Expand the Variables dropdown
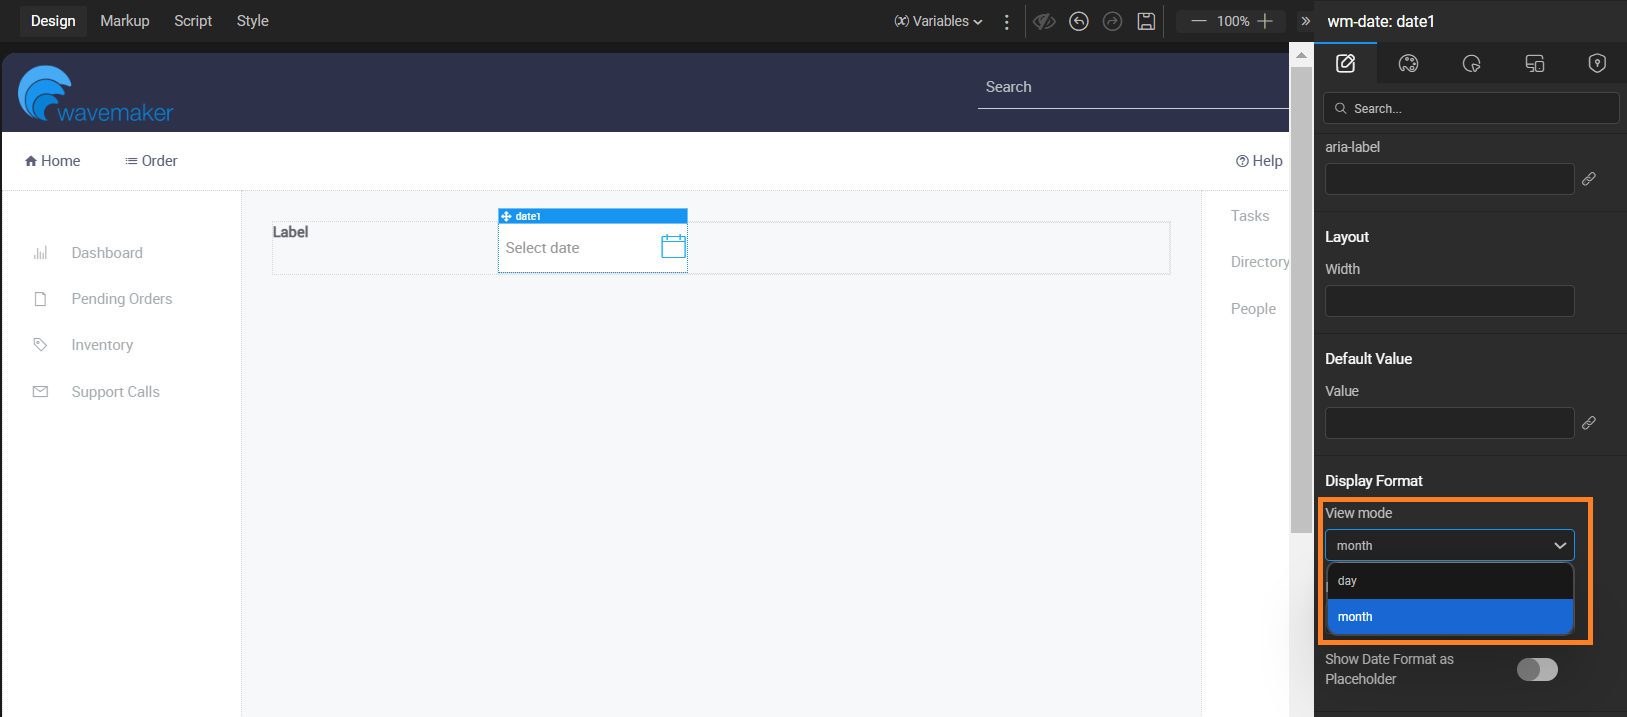Screen dimensions: 1627x717 [938, 21]
